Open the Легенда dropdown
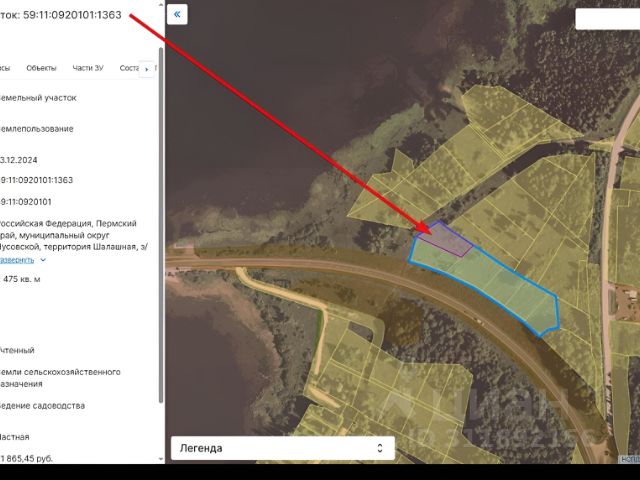This screenshot has height=480, width=640. pos(283,448)
